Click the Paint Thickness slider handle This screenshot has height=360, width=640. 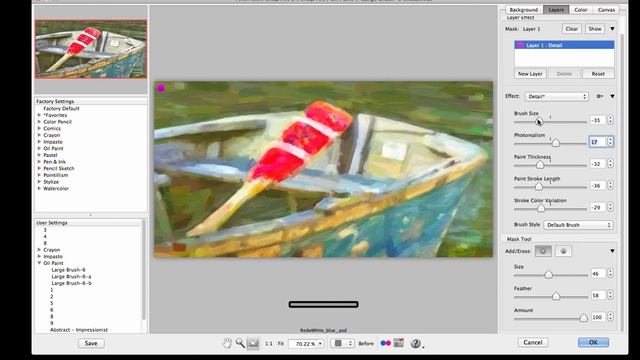[540, 164]
